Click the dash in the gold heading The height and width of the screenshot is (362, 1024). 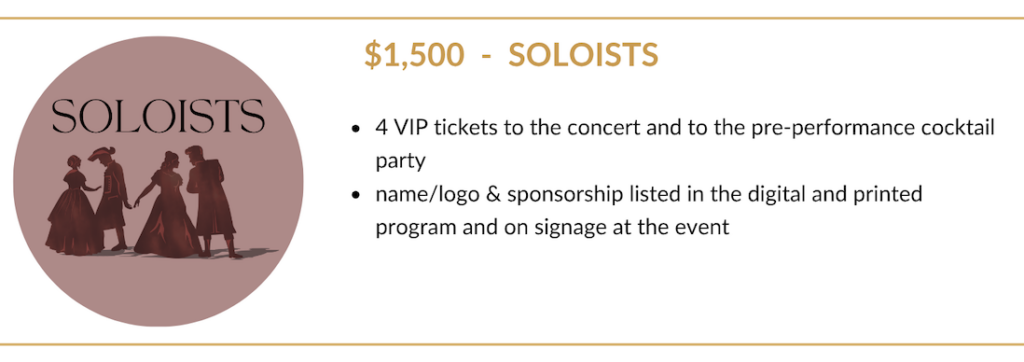tap(486, 57)
